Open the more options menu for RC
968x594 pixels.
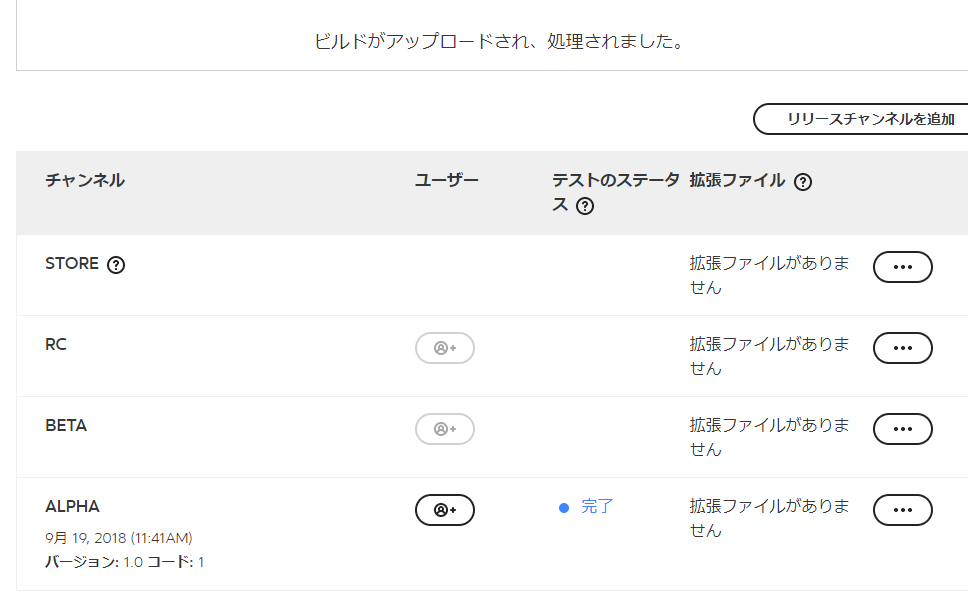[903, 348]
